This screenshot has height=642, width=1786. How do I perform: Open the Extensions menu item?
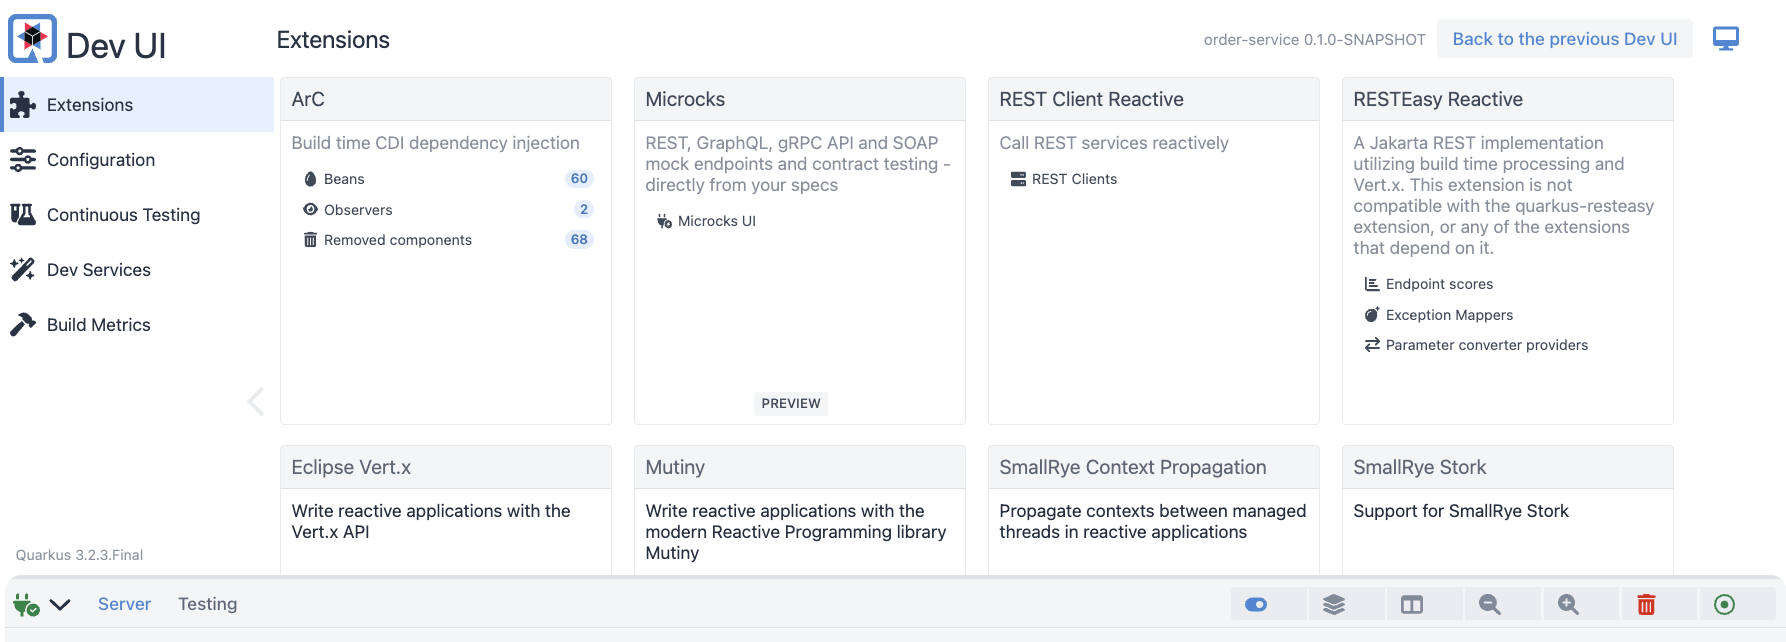pos(138,105)
